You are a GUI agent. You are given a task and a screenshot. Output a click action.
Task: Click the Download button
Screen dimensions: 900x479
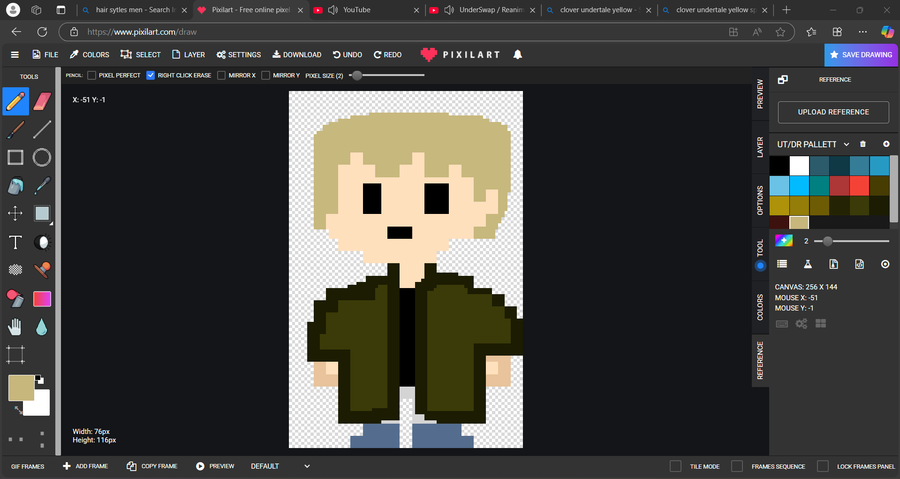coord(297,54)
